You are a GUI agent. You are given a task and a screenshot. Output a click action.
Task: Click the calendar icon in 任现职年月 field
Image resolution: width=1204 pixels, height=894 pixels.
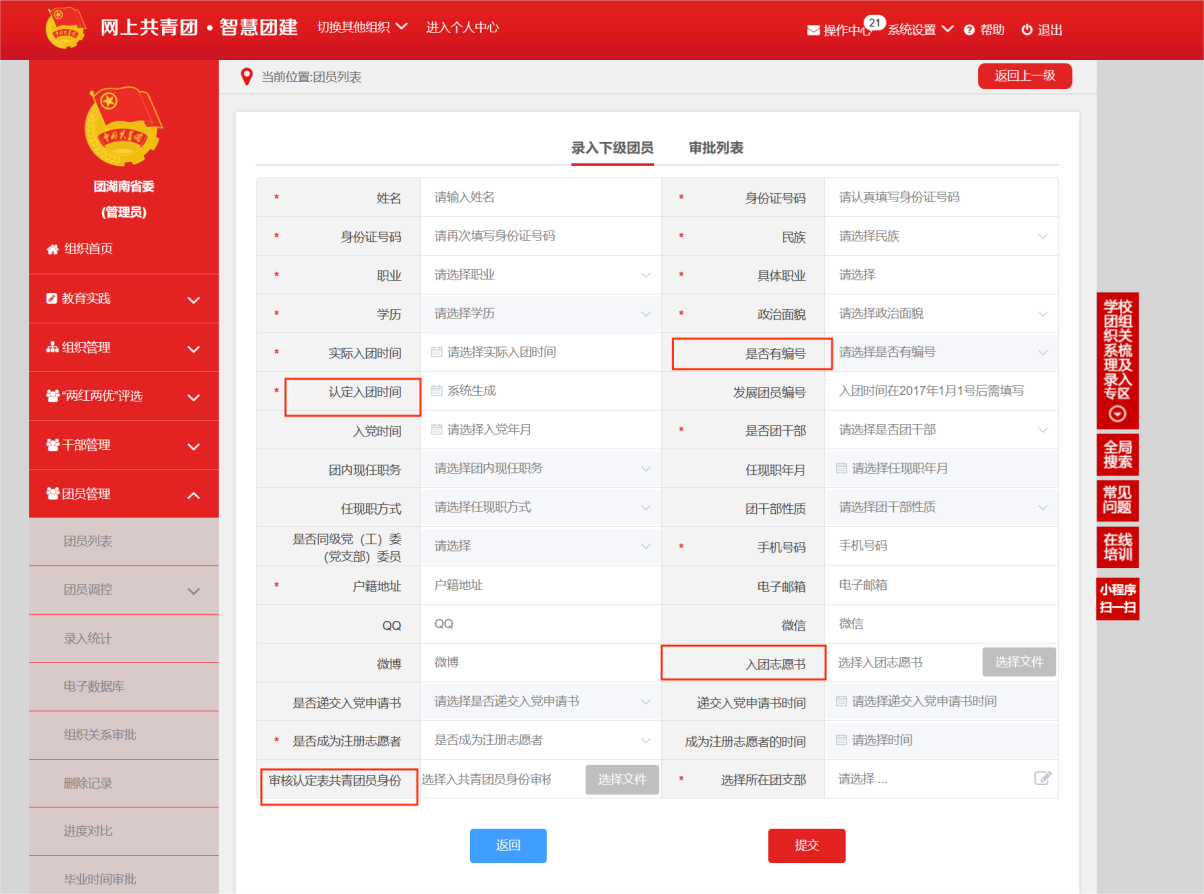[841, 468]
